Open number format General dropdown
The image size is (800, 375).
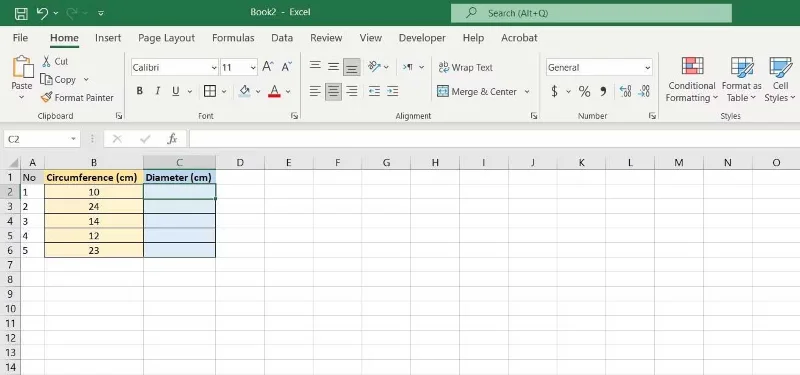click(x=647, y=67)
